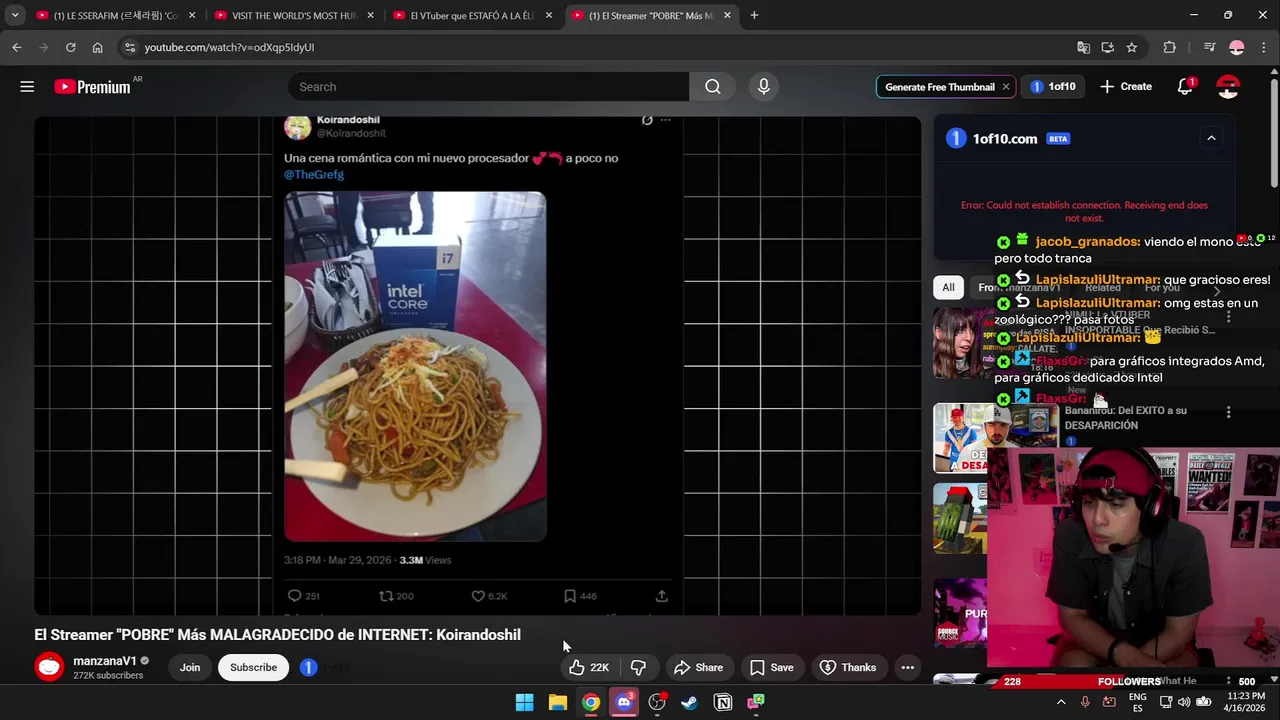Open Discord from the taskbar

coord(624,702)
